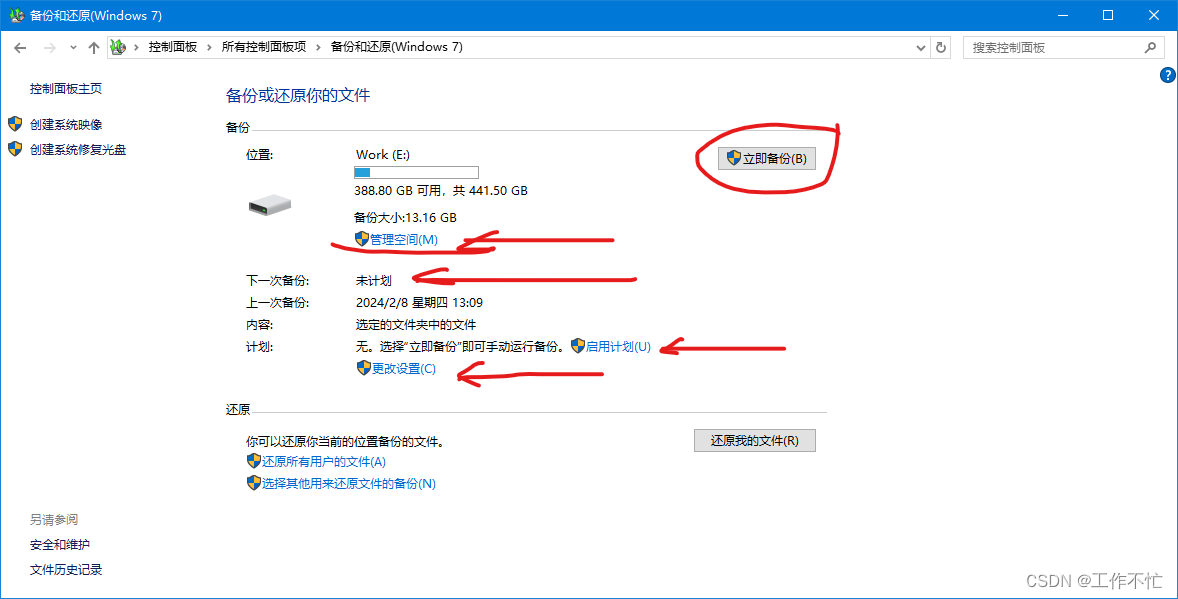Click shield icon beside 管理空间(M)
This screenshot has width=1178, height=599.
362,239
